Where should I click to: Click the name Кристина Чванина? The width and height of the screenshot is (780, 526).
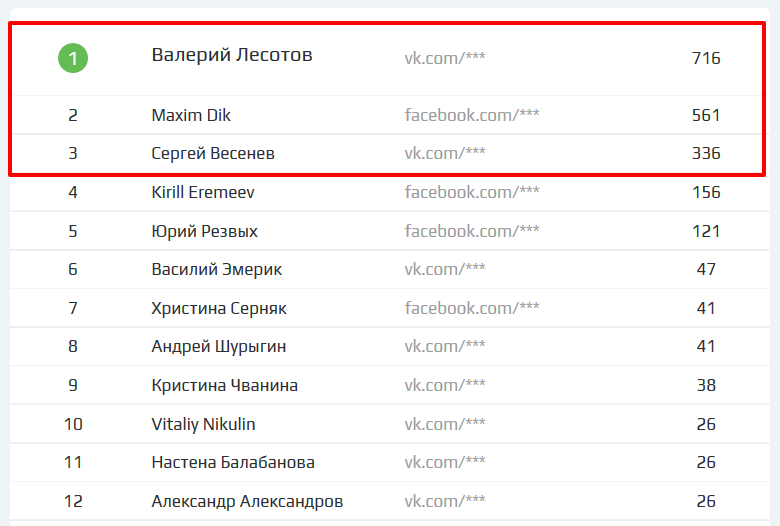pyautogui.click(x=224, y=386)
